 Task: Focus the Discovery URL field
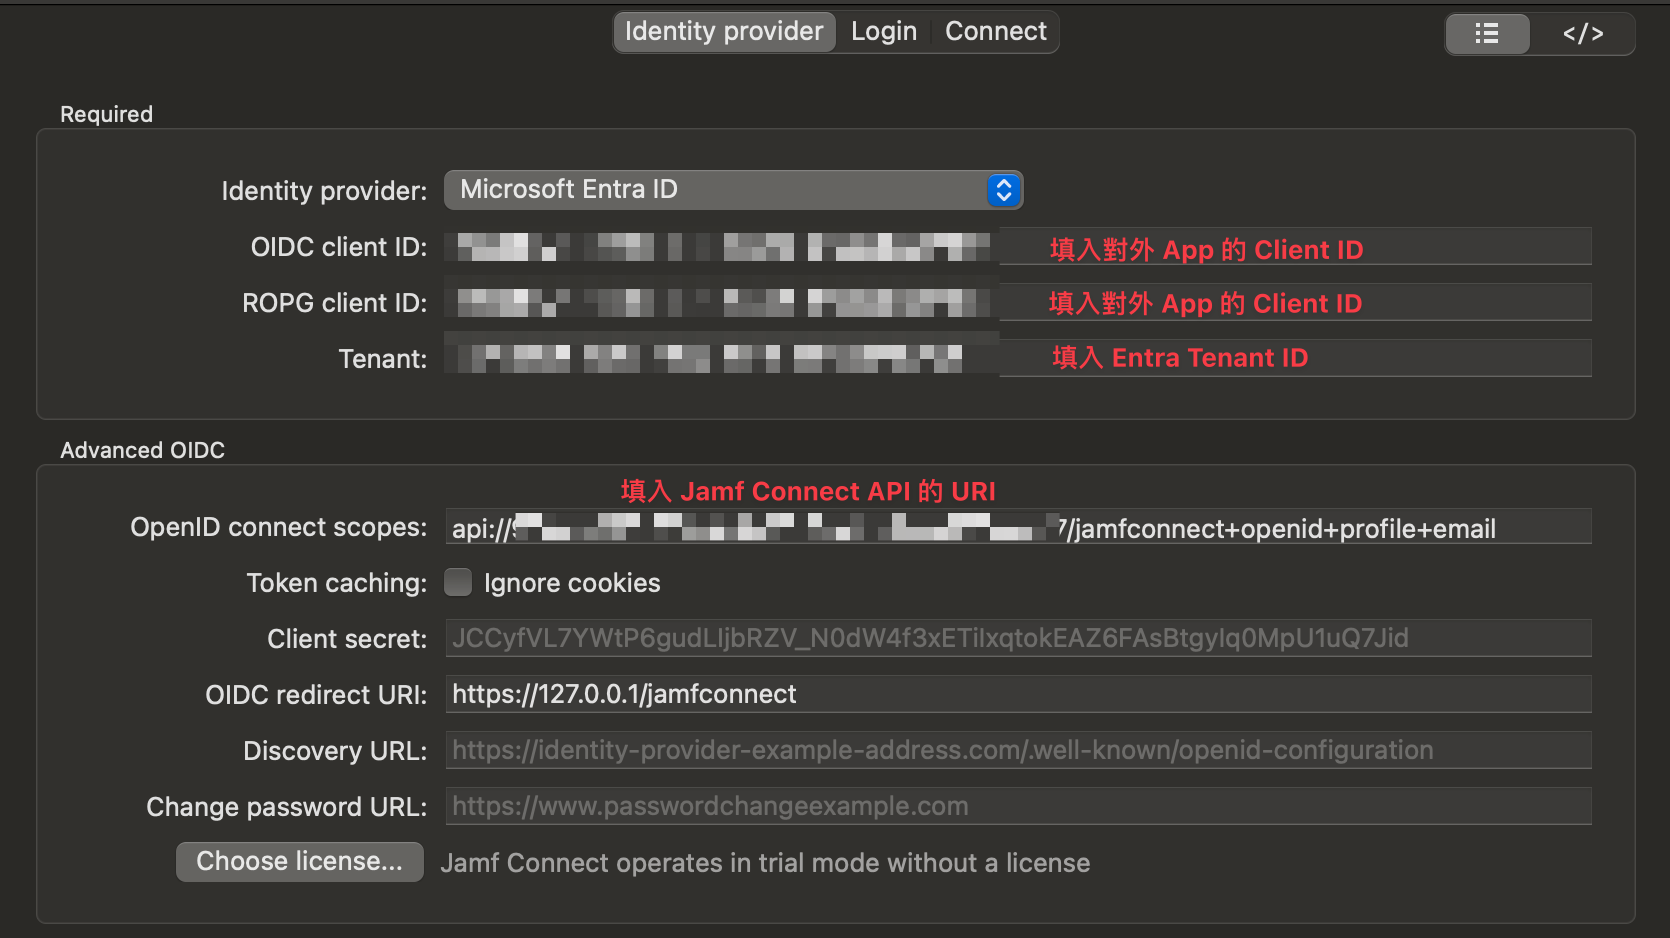(1017, 750)
